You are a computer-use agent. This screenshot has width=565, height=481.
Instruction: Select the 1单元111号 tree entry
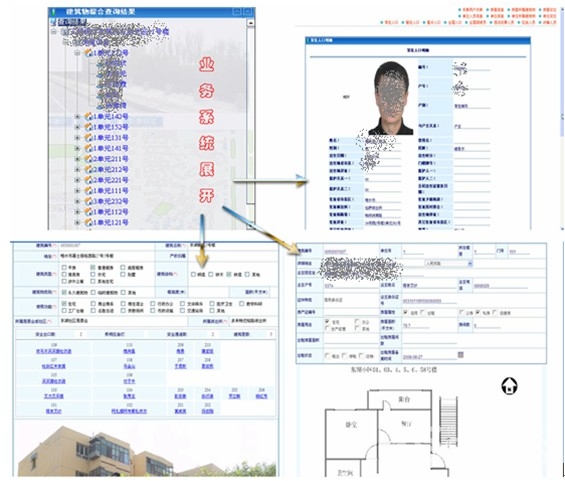click(111, 191)
